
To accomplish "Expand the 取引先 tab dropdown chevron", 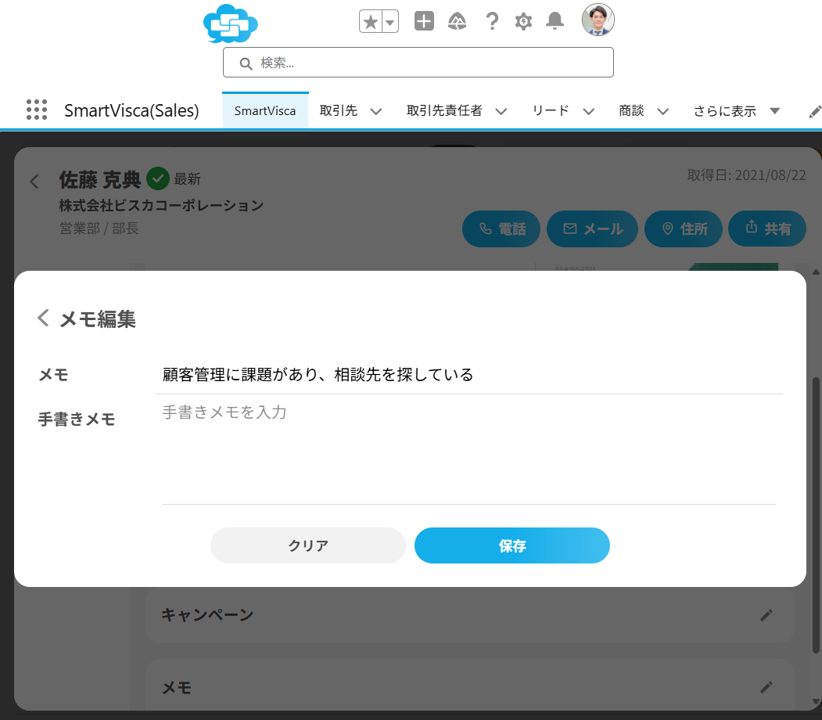I will coord(376,111).
